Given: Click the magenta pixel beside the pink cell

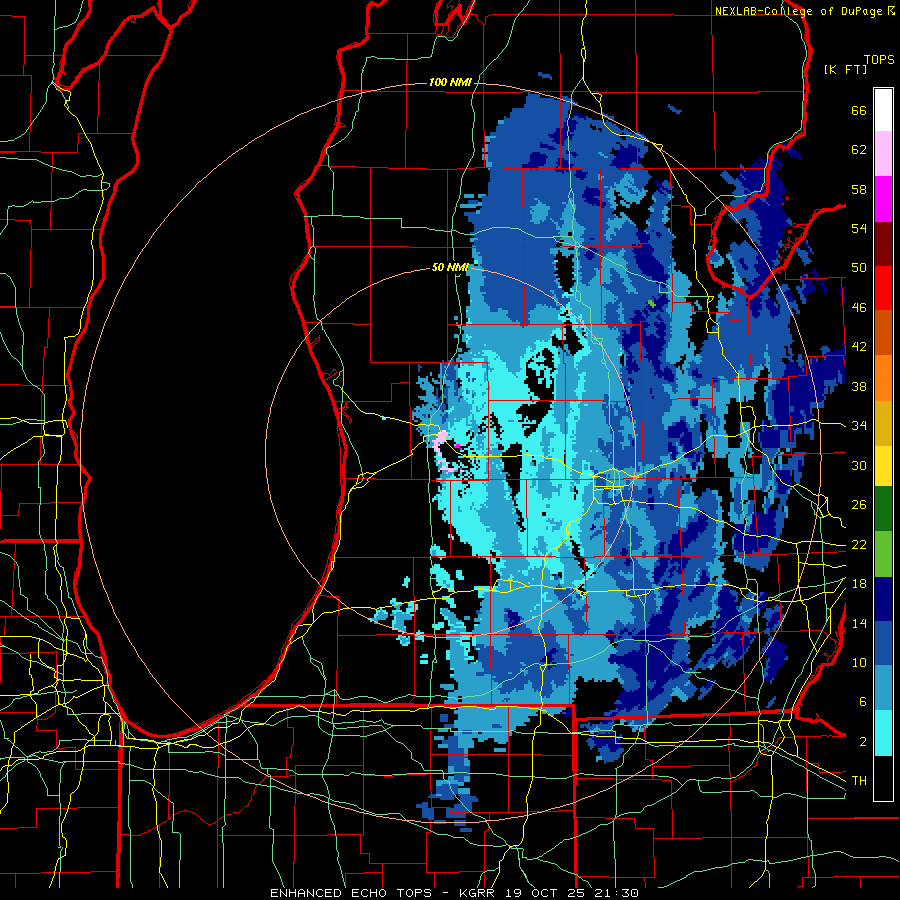Looking at the screenshot, I should click(457, 445).
